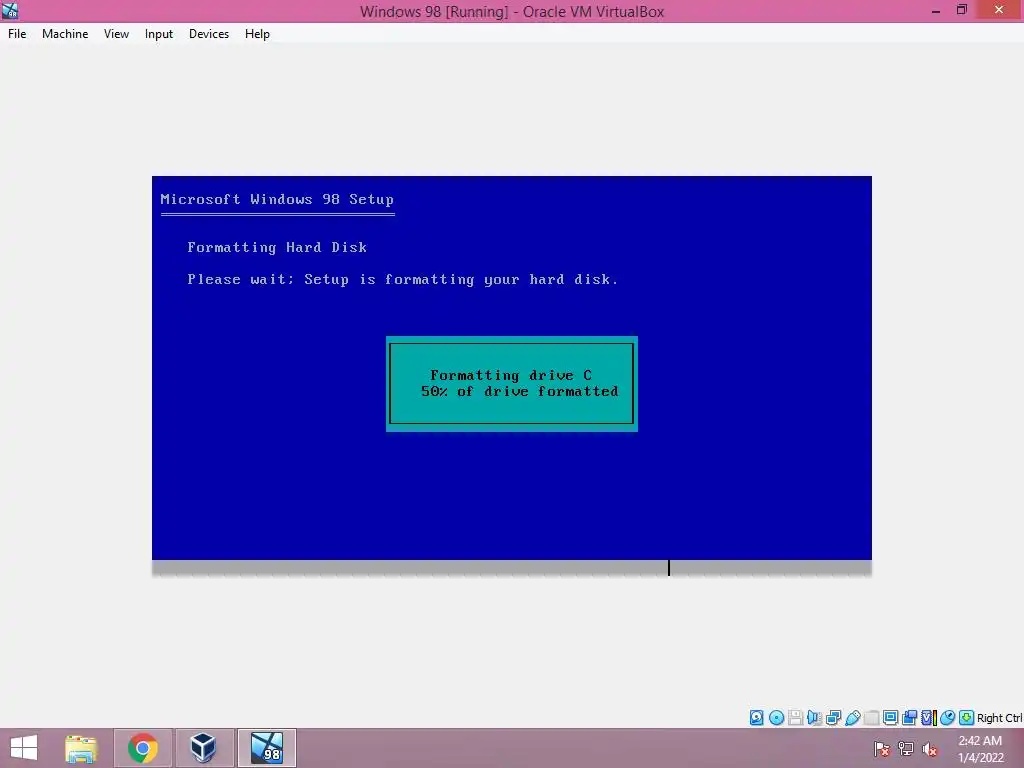Minimize the VirtualBox VM window
1024x768 pixels.
(935, 10)
